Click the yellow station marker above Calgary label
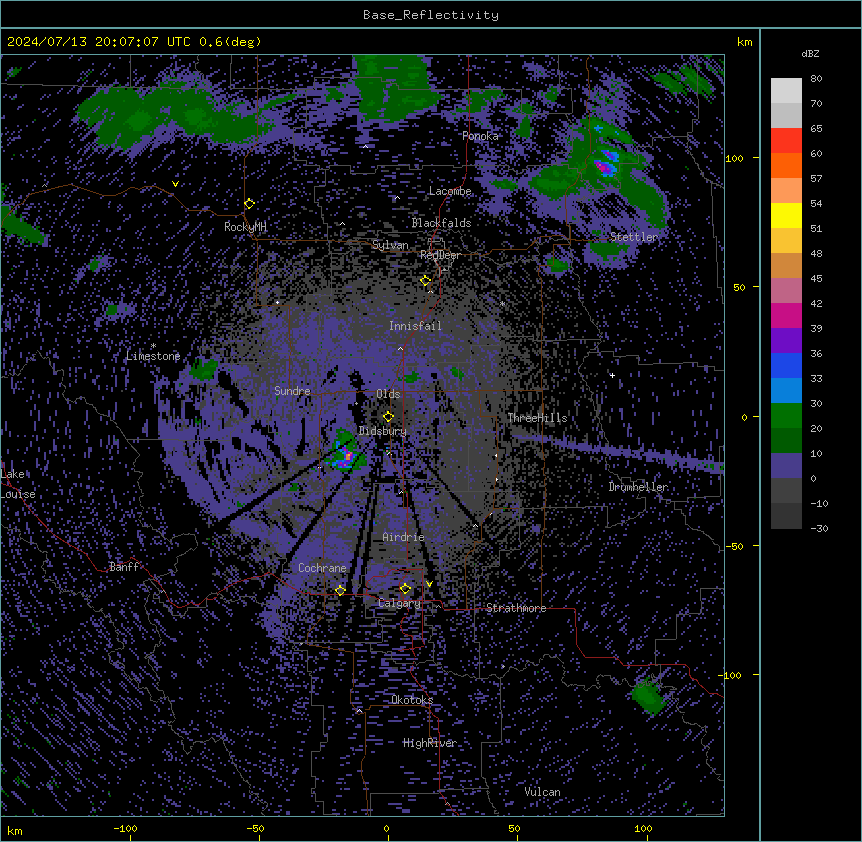The width and height of the screenshot is (862, 842). tap(405, 589)
